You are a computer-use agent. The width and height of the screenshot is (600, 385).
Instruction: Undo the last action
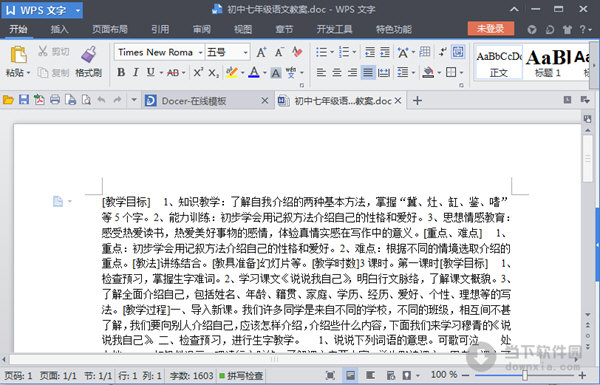[101, 100]
